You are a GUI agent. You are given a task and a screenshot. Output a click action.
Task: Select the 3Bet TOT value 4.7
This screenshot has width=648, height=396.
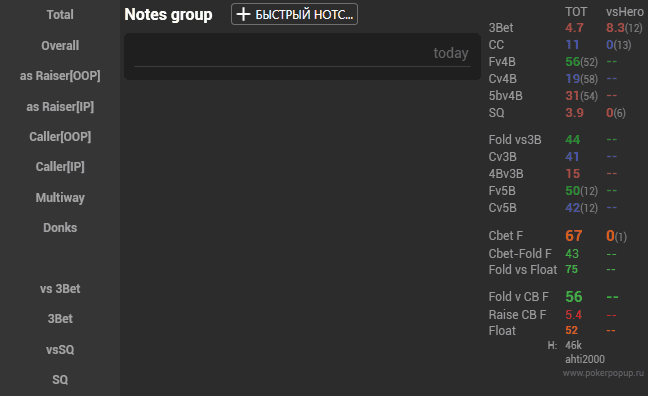click(574, 28)
